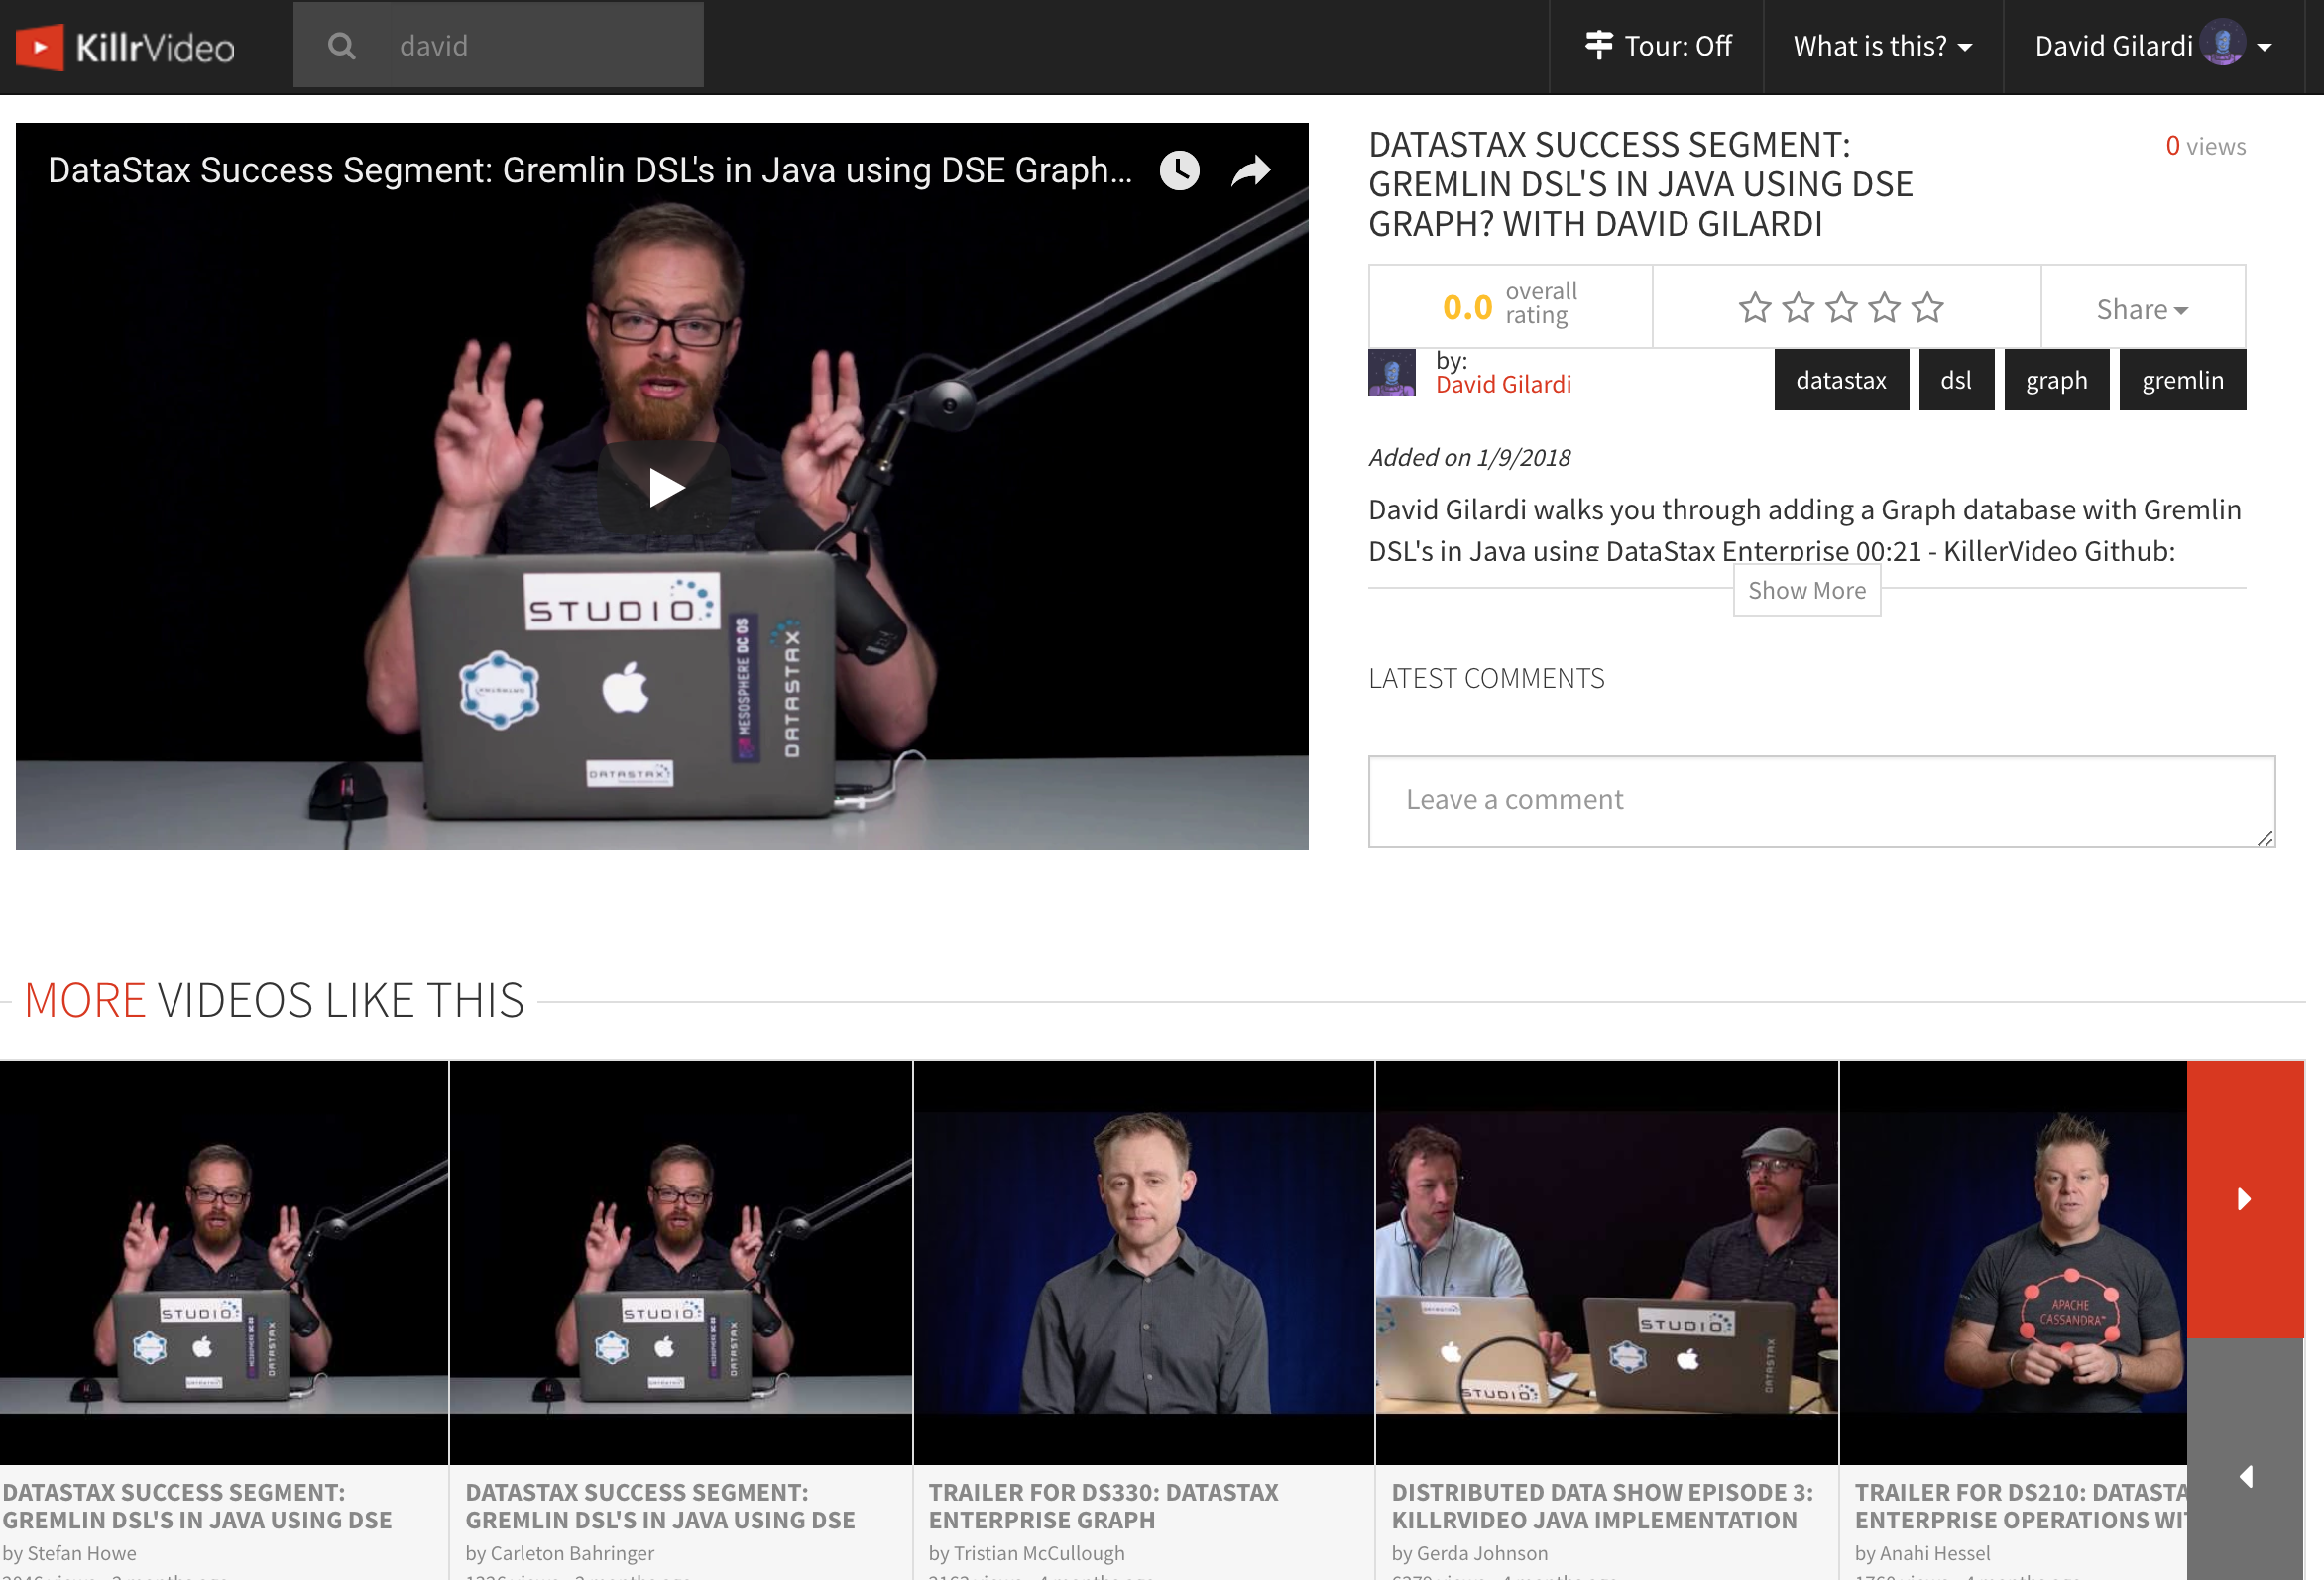Image resolution: width=2324 pixels, height=1580 pixels.
Task: Click Trailer for DS330 title text
Action: click(x=1103, y=1505)
